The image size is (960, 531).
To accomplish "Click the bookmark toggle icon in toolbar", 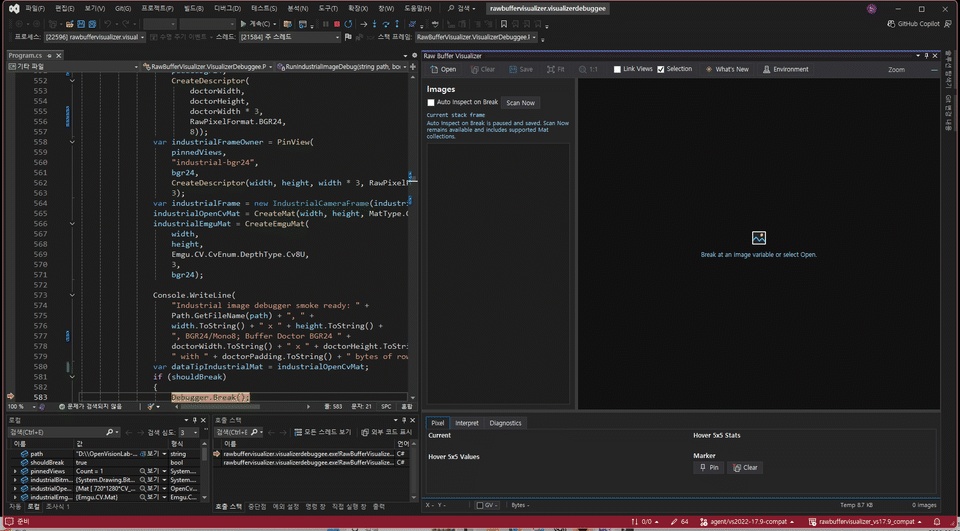I will [504, 24].
